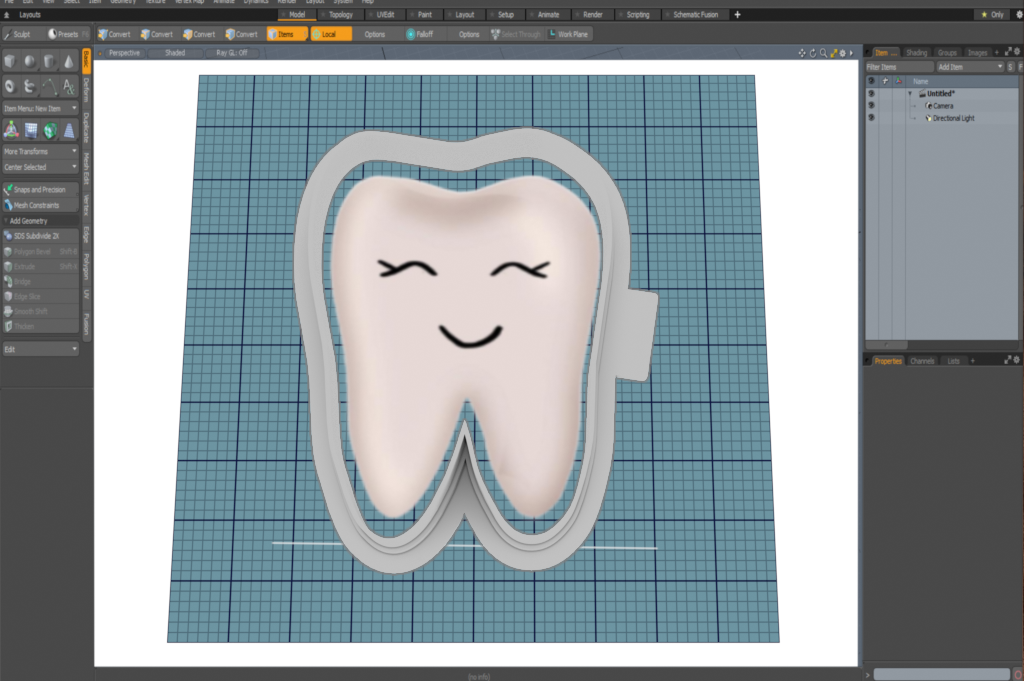The image size is (1024, 681).
Task: Switch to the UVEdit layout tab
Action: coord(385,14)
